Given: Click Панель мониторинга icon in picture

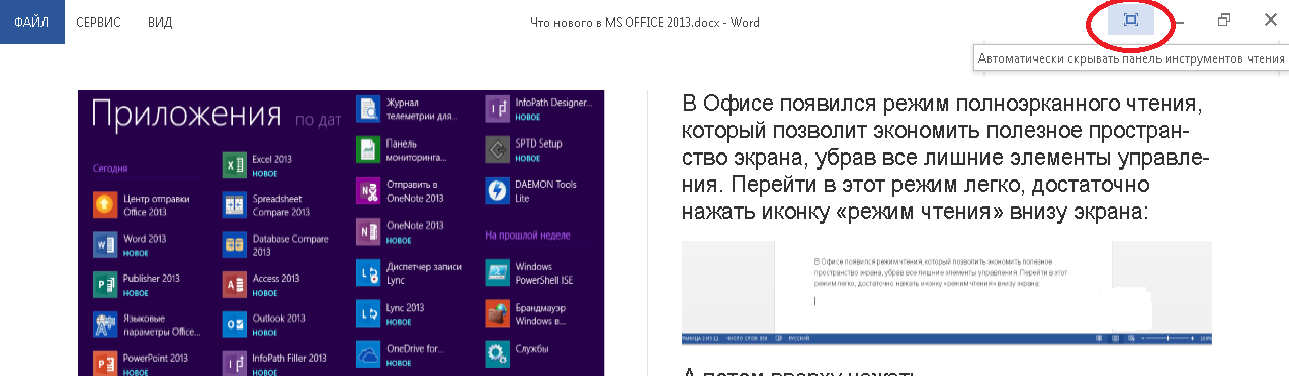Looking at the screenshot, I should coord(368,149).
